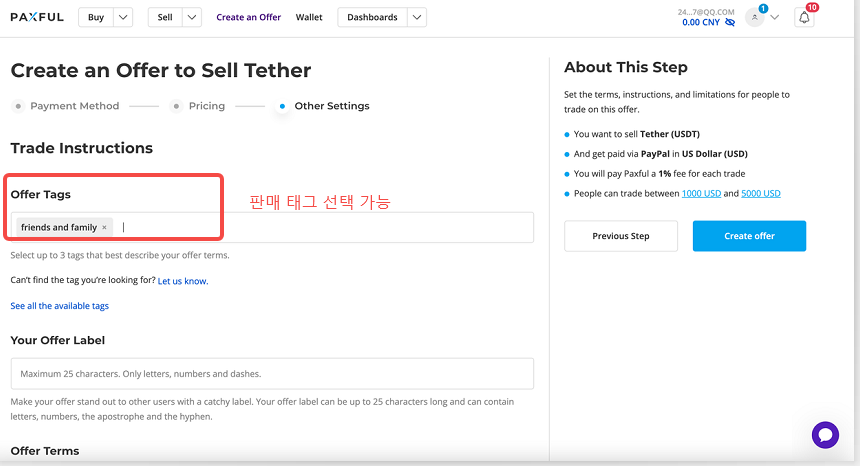The width and height of the screenshot is (860, 466).
Task: Open the account menu chevron
Action: (x=774, y=18)
